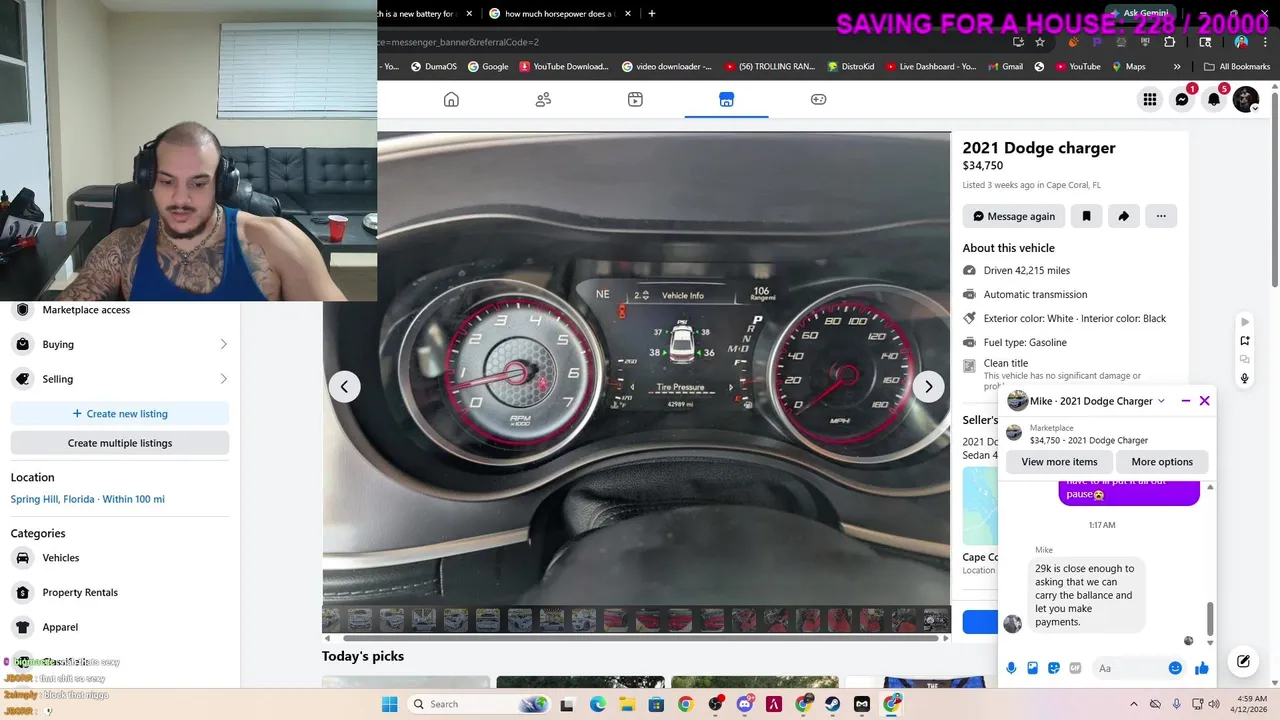
Task: Open Windows Start menu
Action: [389, 704]
